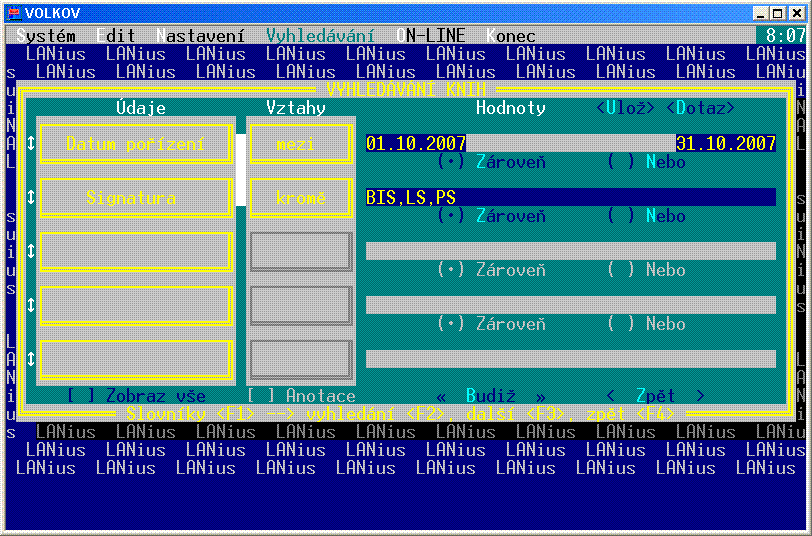Click the up-down arrow beside Datum pořízení
This screenshot has height=536, width=812.
31,143
